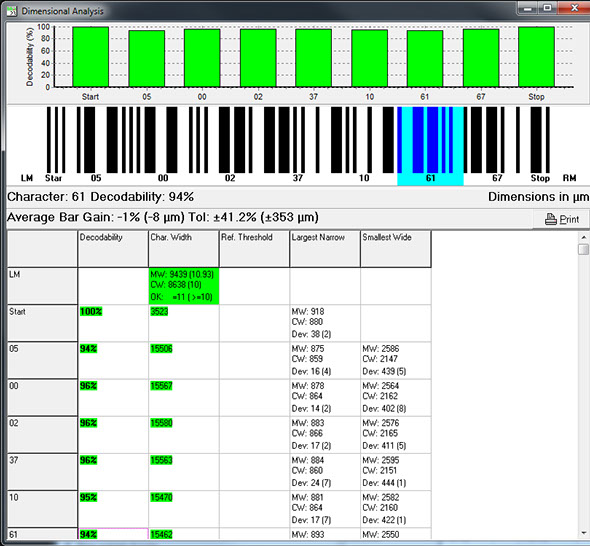Click highlighted character 61 in barcode
The image size is (590, 546).
pos(430,146)
